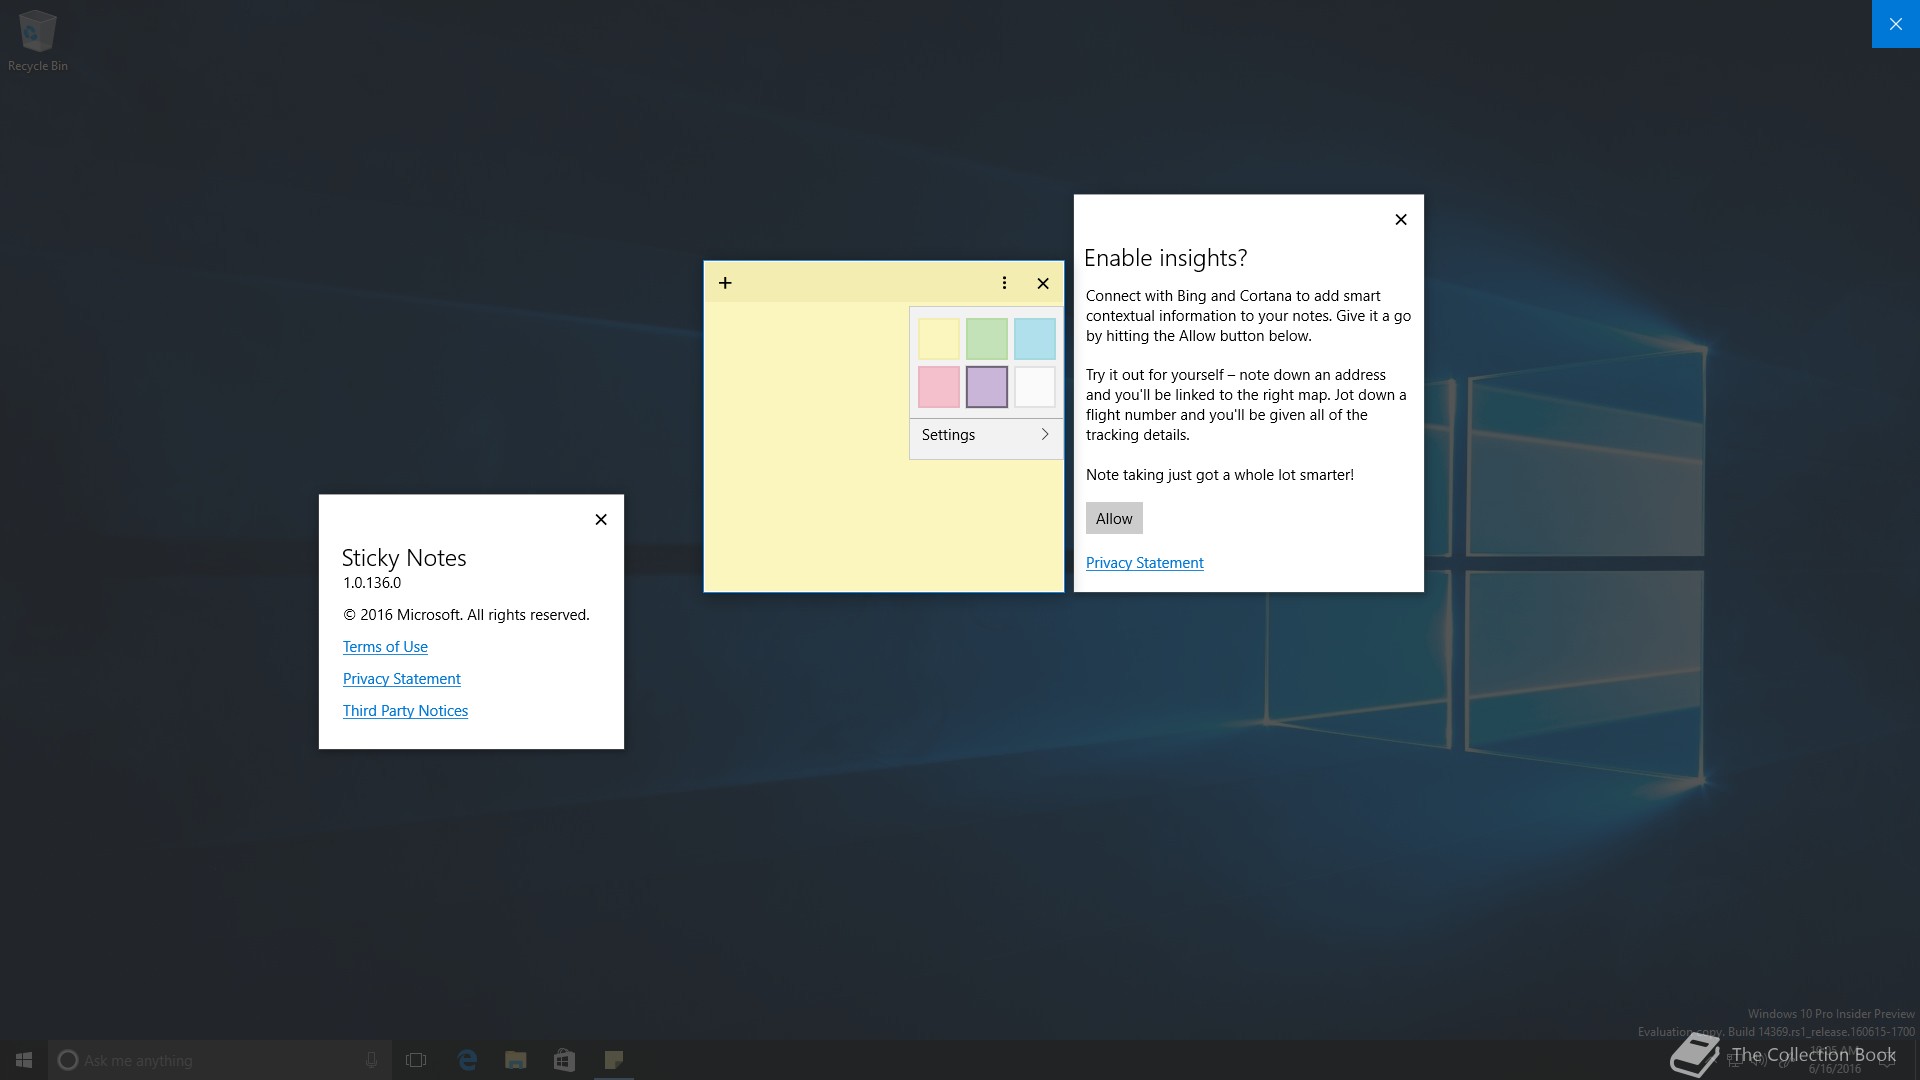Image resolution: width=1920 pixels, height=1080 pixels.
Task: Open Privacy Statement in Enable insights dialog
Action: point(1144,563)
